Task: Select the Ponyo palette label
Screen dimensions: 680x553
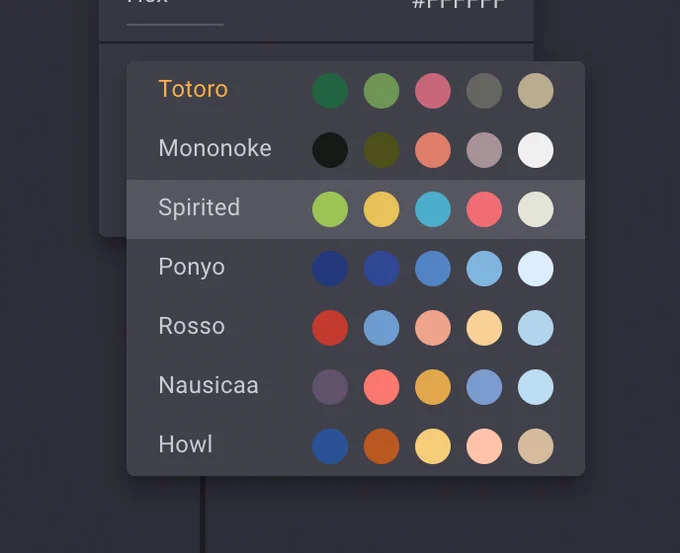Action: coord(192,267)
